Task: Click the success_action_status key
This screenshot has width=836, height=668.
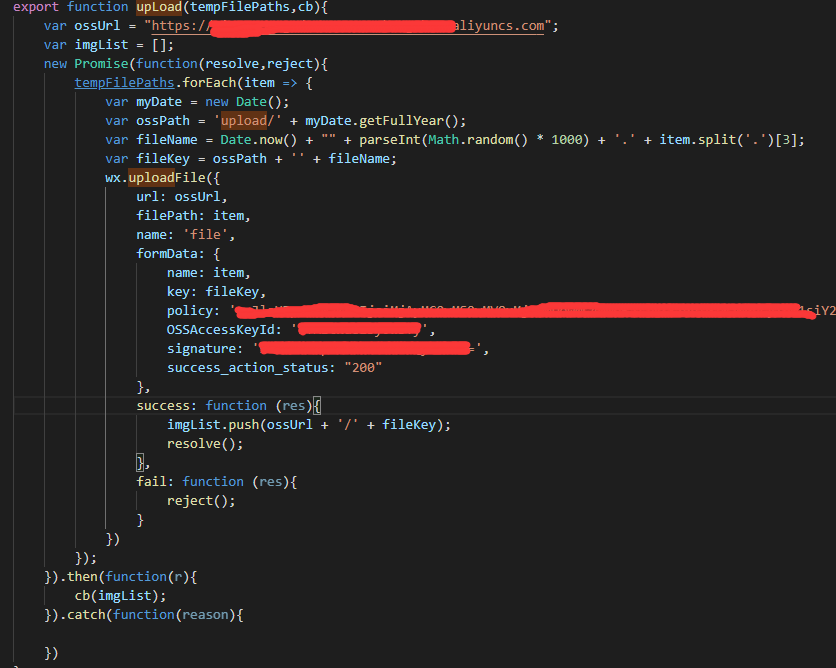Action: pyautogui.click(x=247, y=368)
